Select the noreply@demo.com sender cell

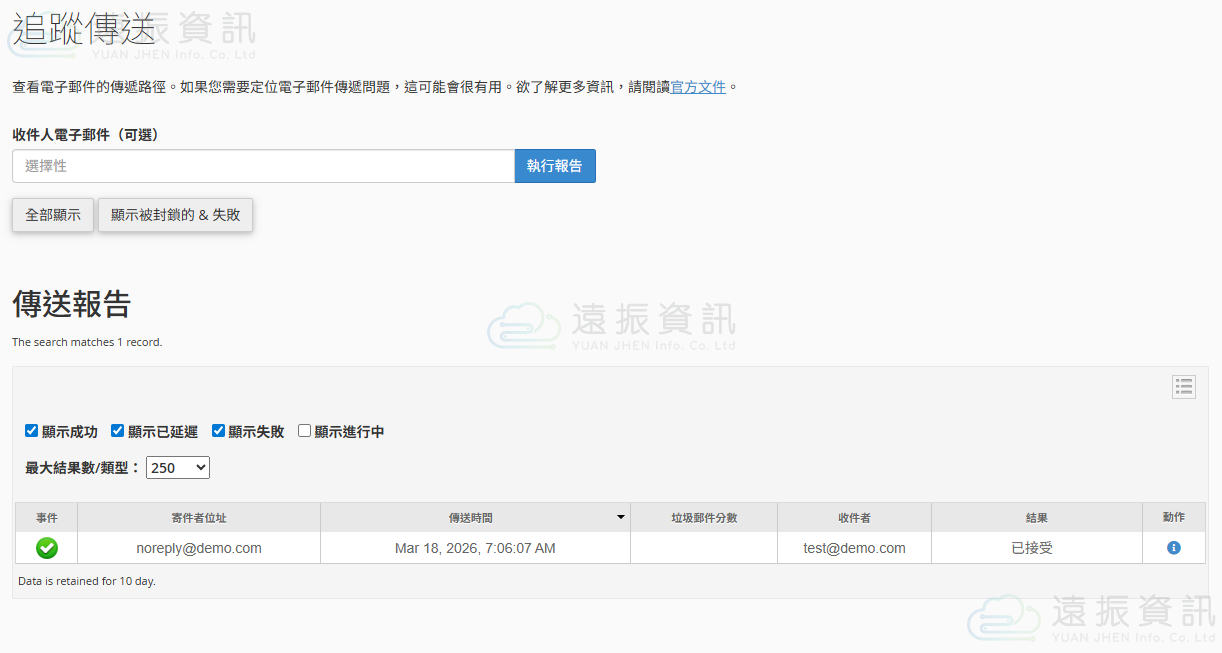coord(199,548)
